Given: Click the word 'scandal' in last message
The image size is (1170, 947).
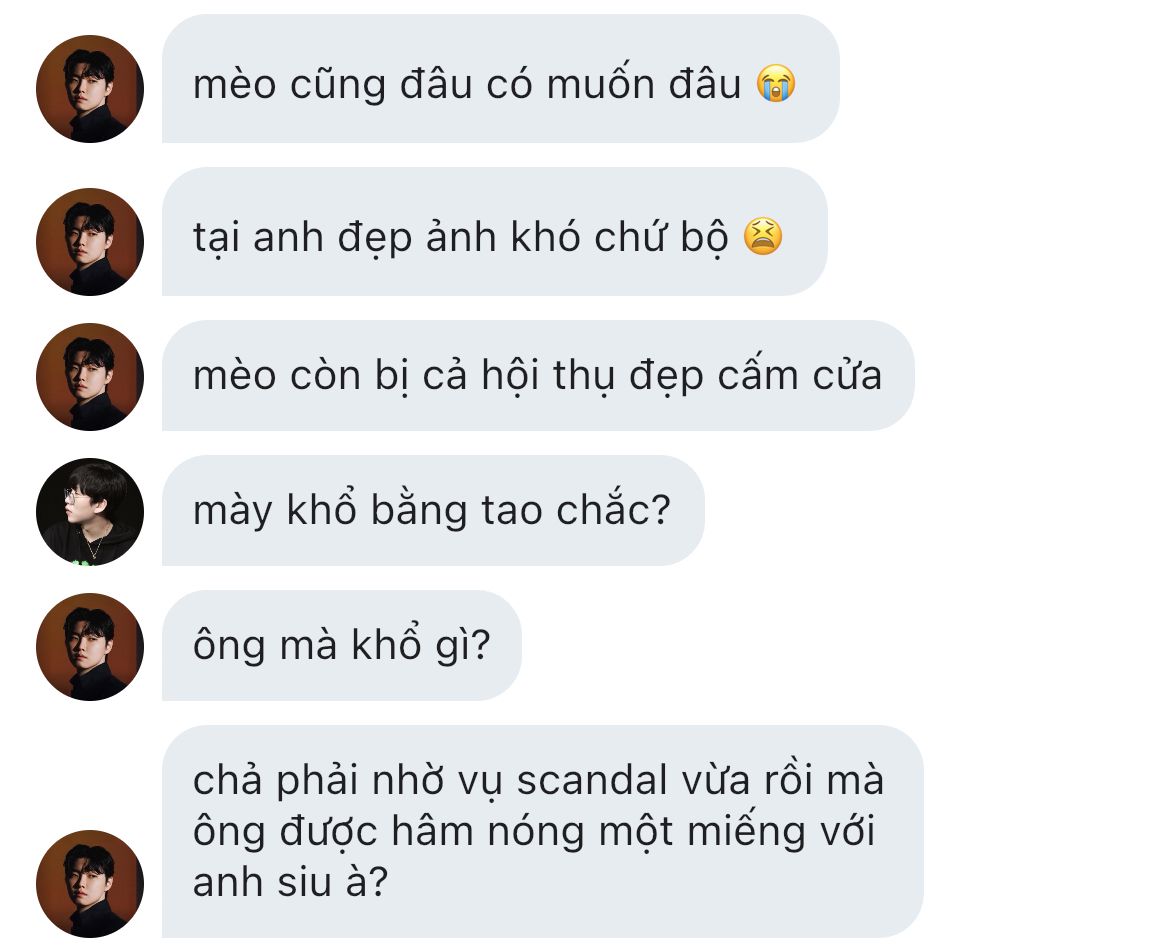Looking at the screenshot, I should click(x=591, y=781).
